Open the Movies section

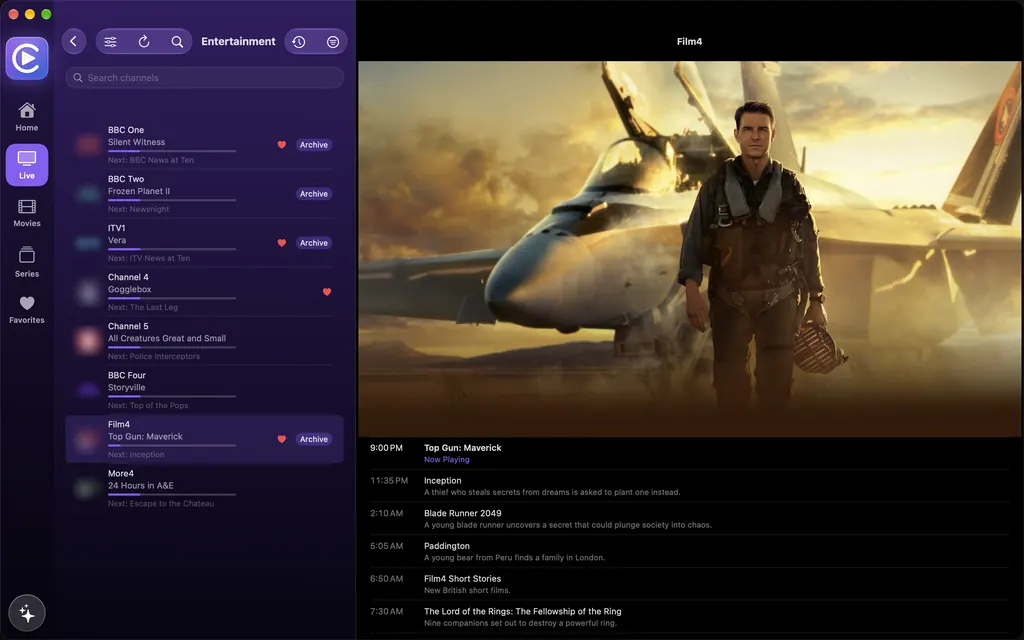tap(27, 214)
